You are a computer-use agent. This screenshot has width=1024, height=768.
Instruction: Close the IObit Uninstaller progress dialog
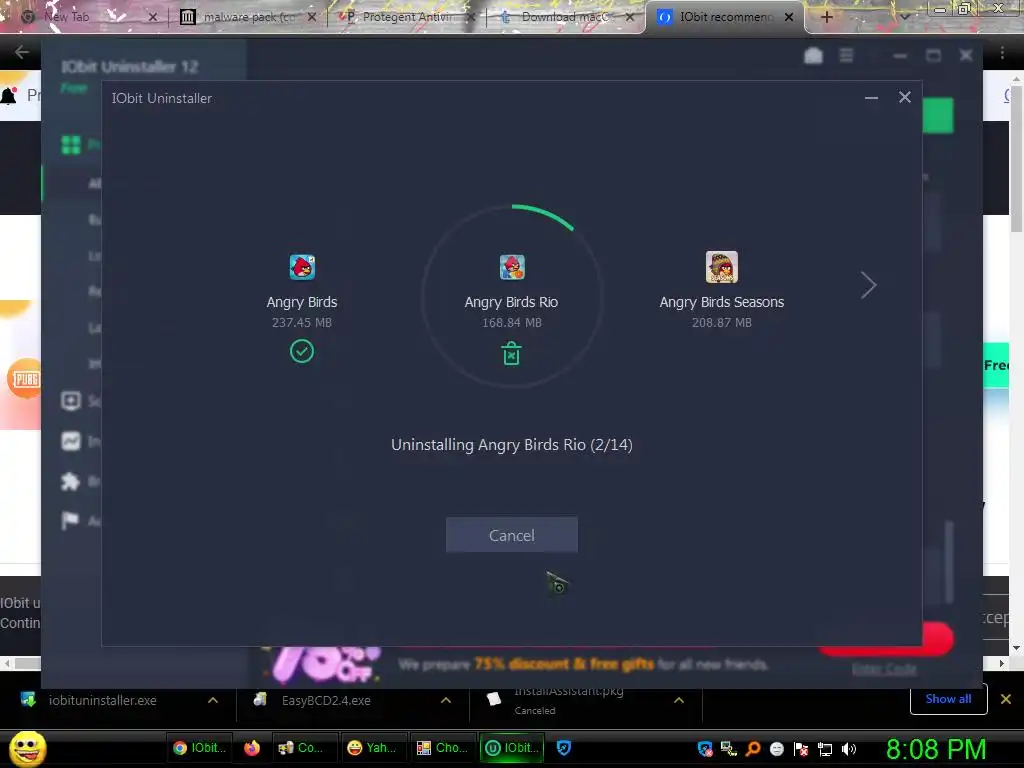pos(904,97)
